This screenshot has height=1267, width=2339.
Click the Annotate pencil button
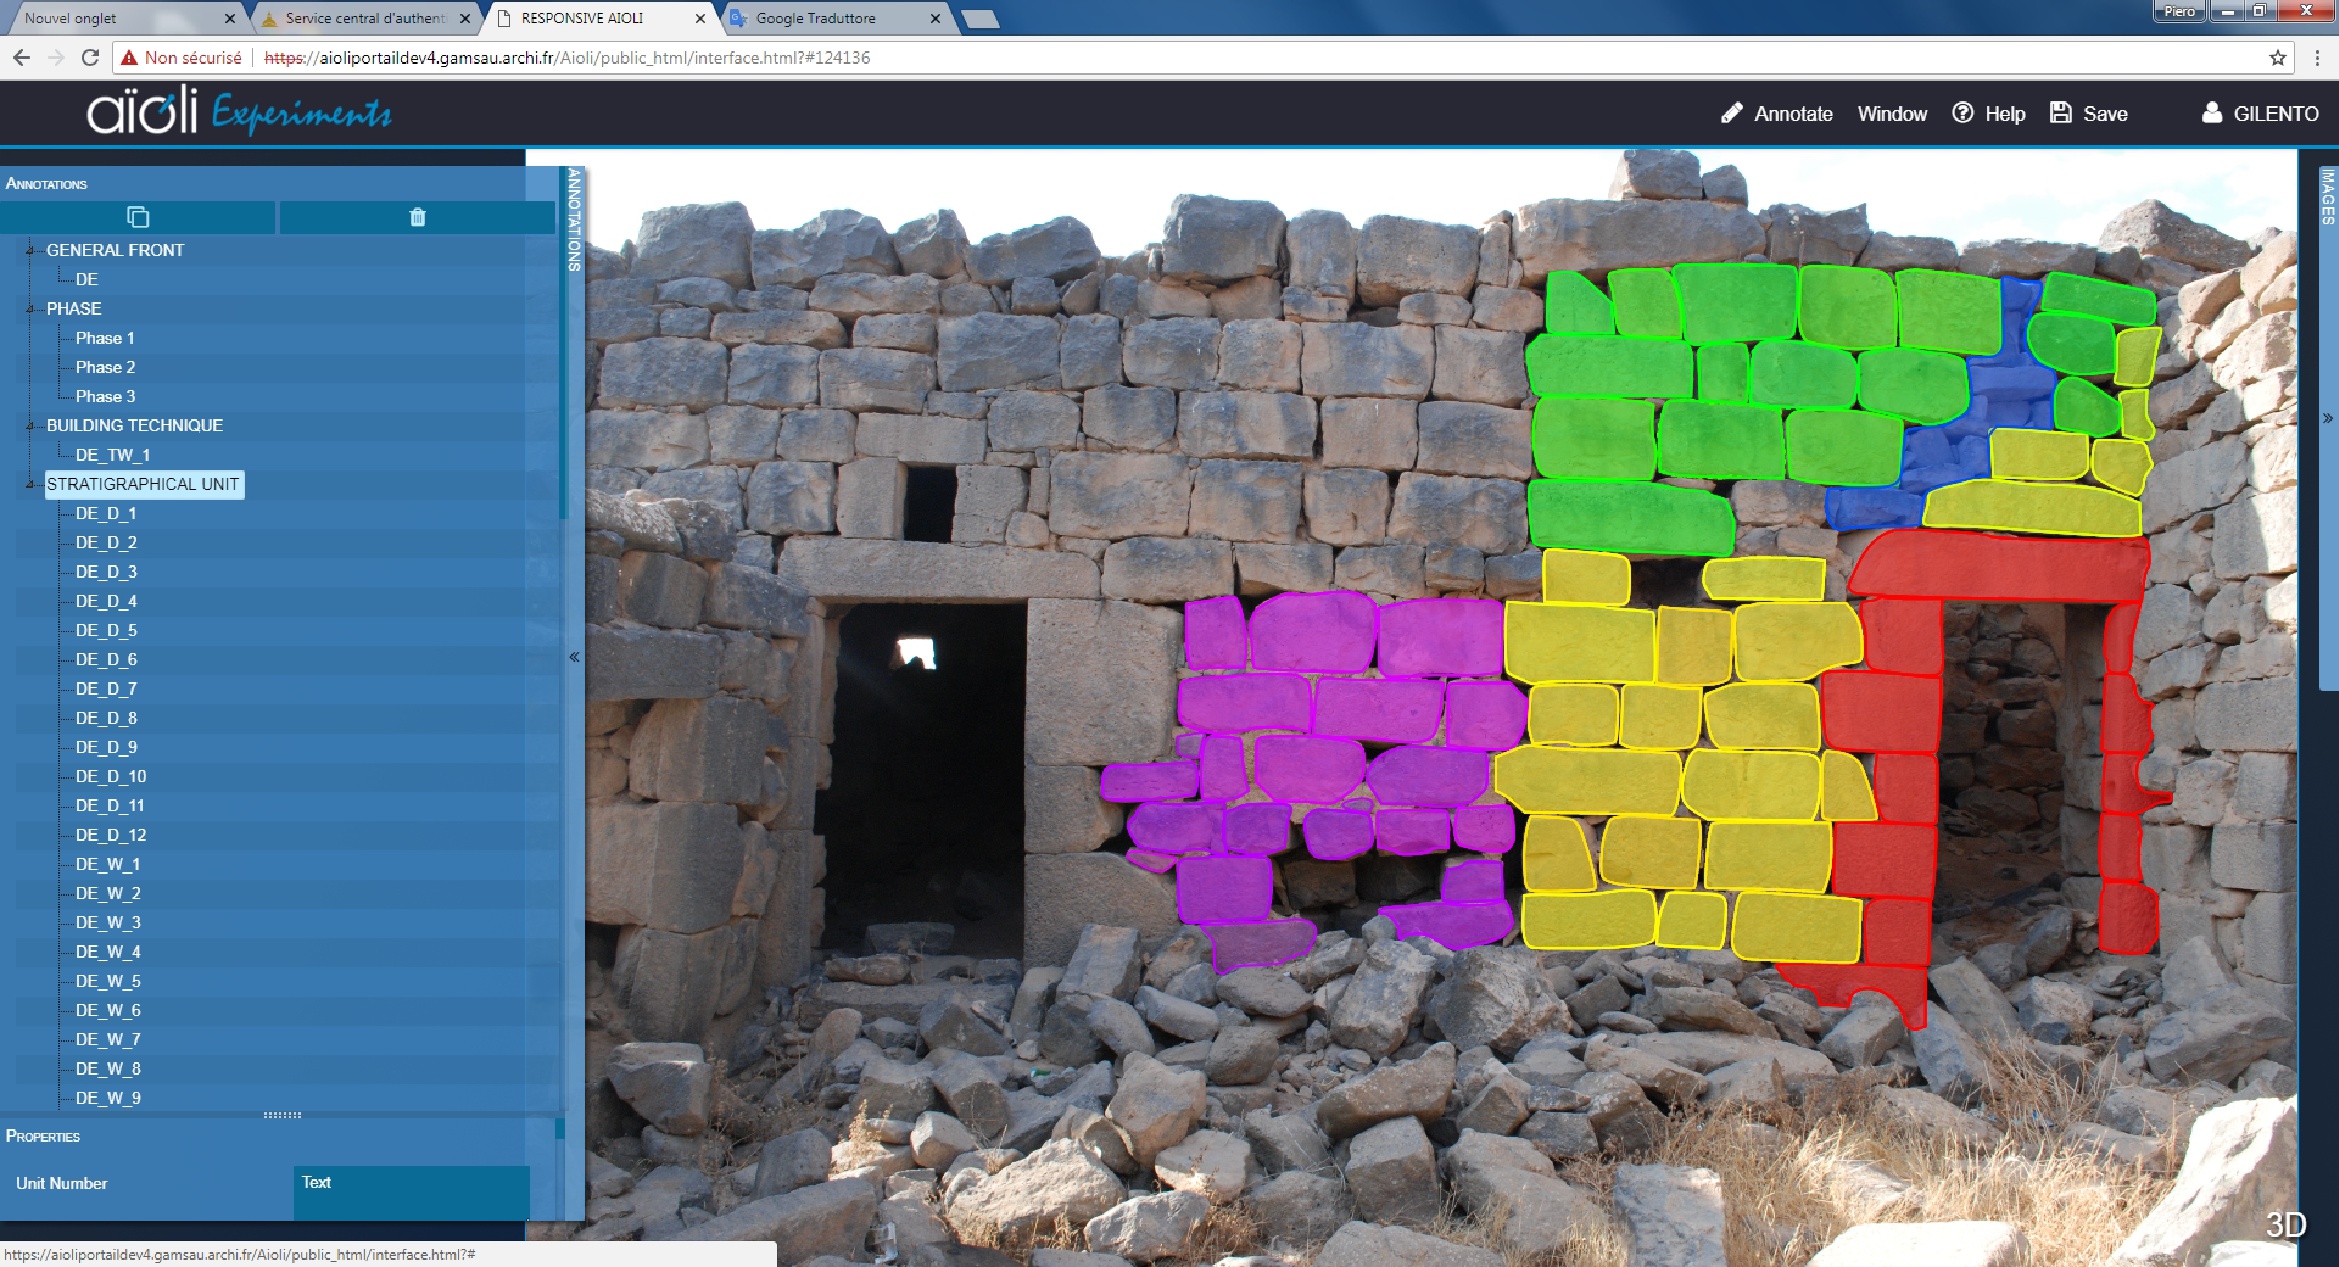click(1776, 114)
